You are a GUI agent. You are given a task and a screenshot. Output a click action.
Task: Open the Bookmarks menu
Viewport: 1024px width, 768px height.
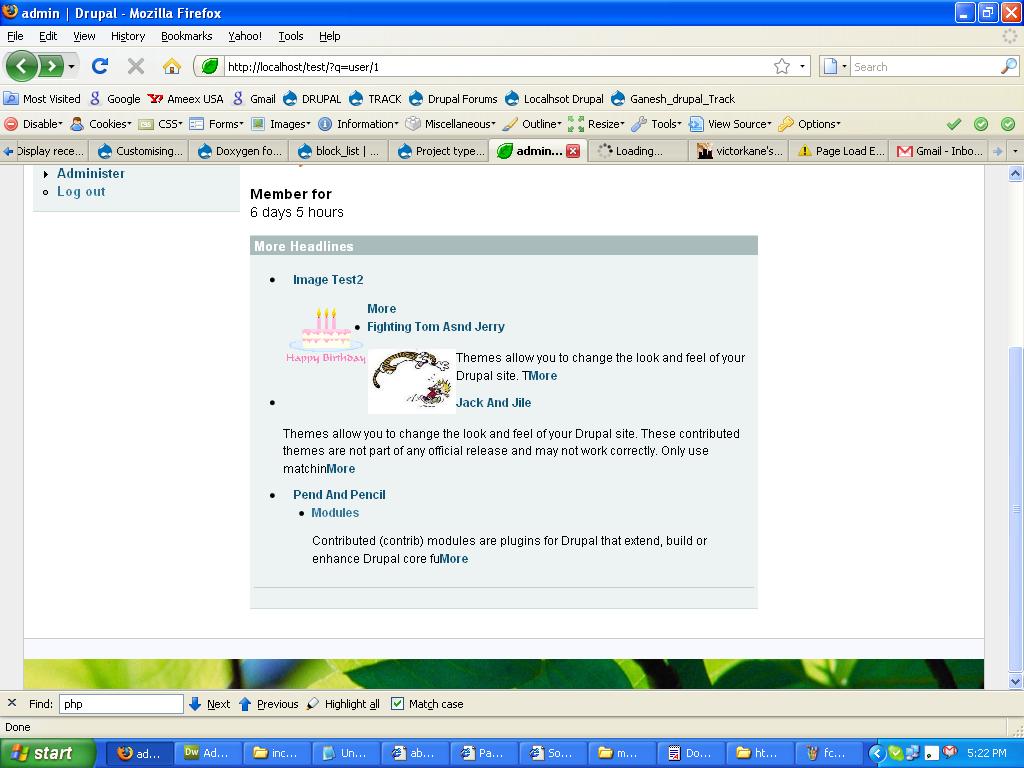[x=186, y=36]
